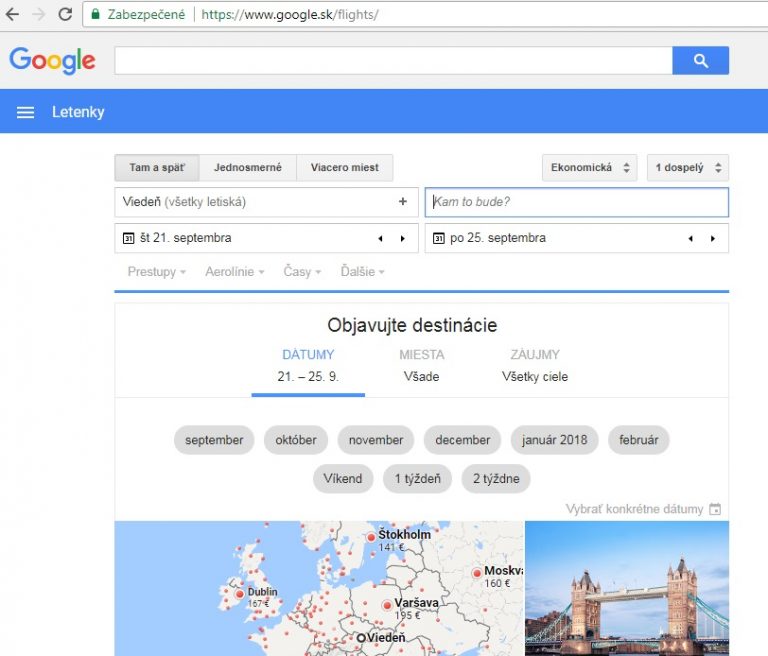Select the Jednosmerné trip type
The width and height of the screenshot is (768, 656).
(x=248, y=168)
